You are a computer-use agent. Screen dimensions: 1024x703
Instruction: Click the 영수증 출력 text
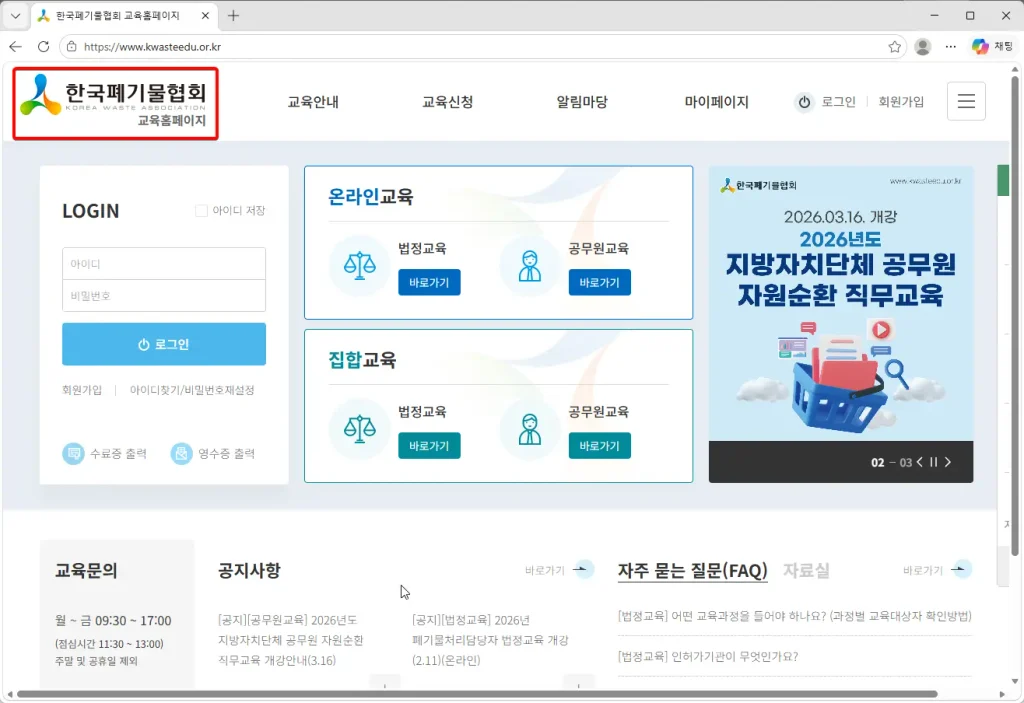[x=227, y=453]
